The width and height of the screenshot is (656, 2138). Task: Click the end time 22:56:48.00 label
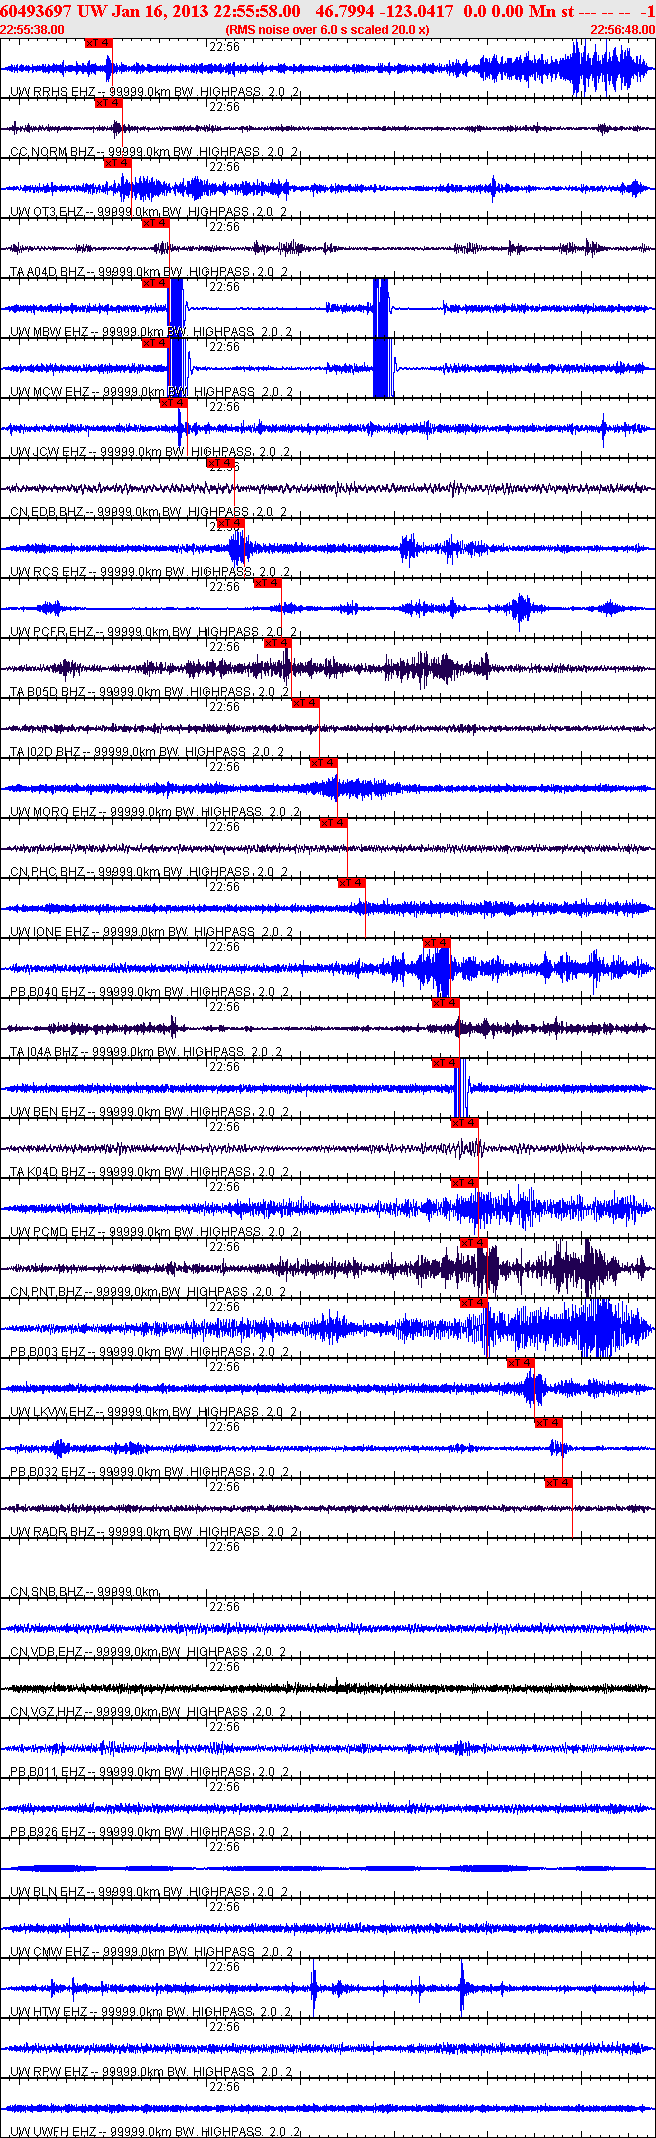click(622, 30)
